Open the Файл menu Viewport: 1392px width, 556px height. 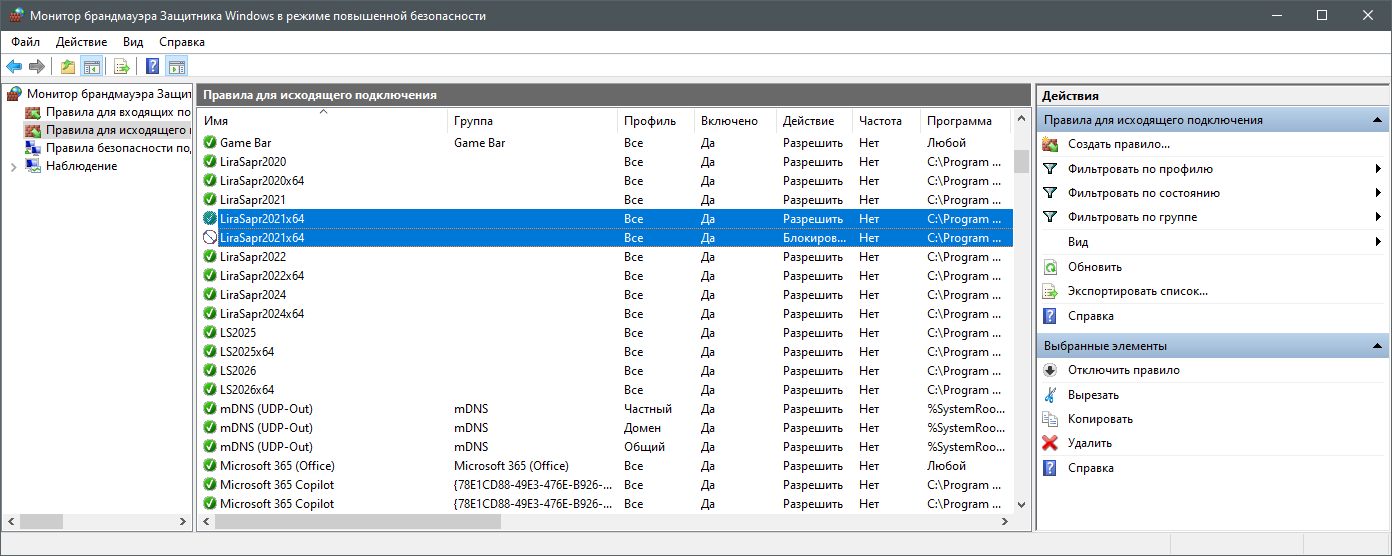[26, 42]
